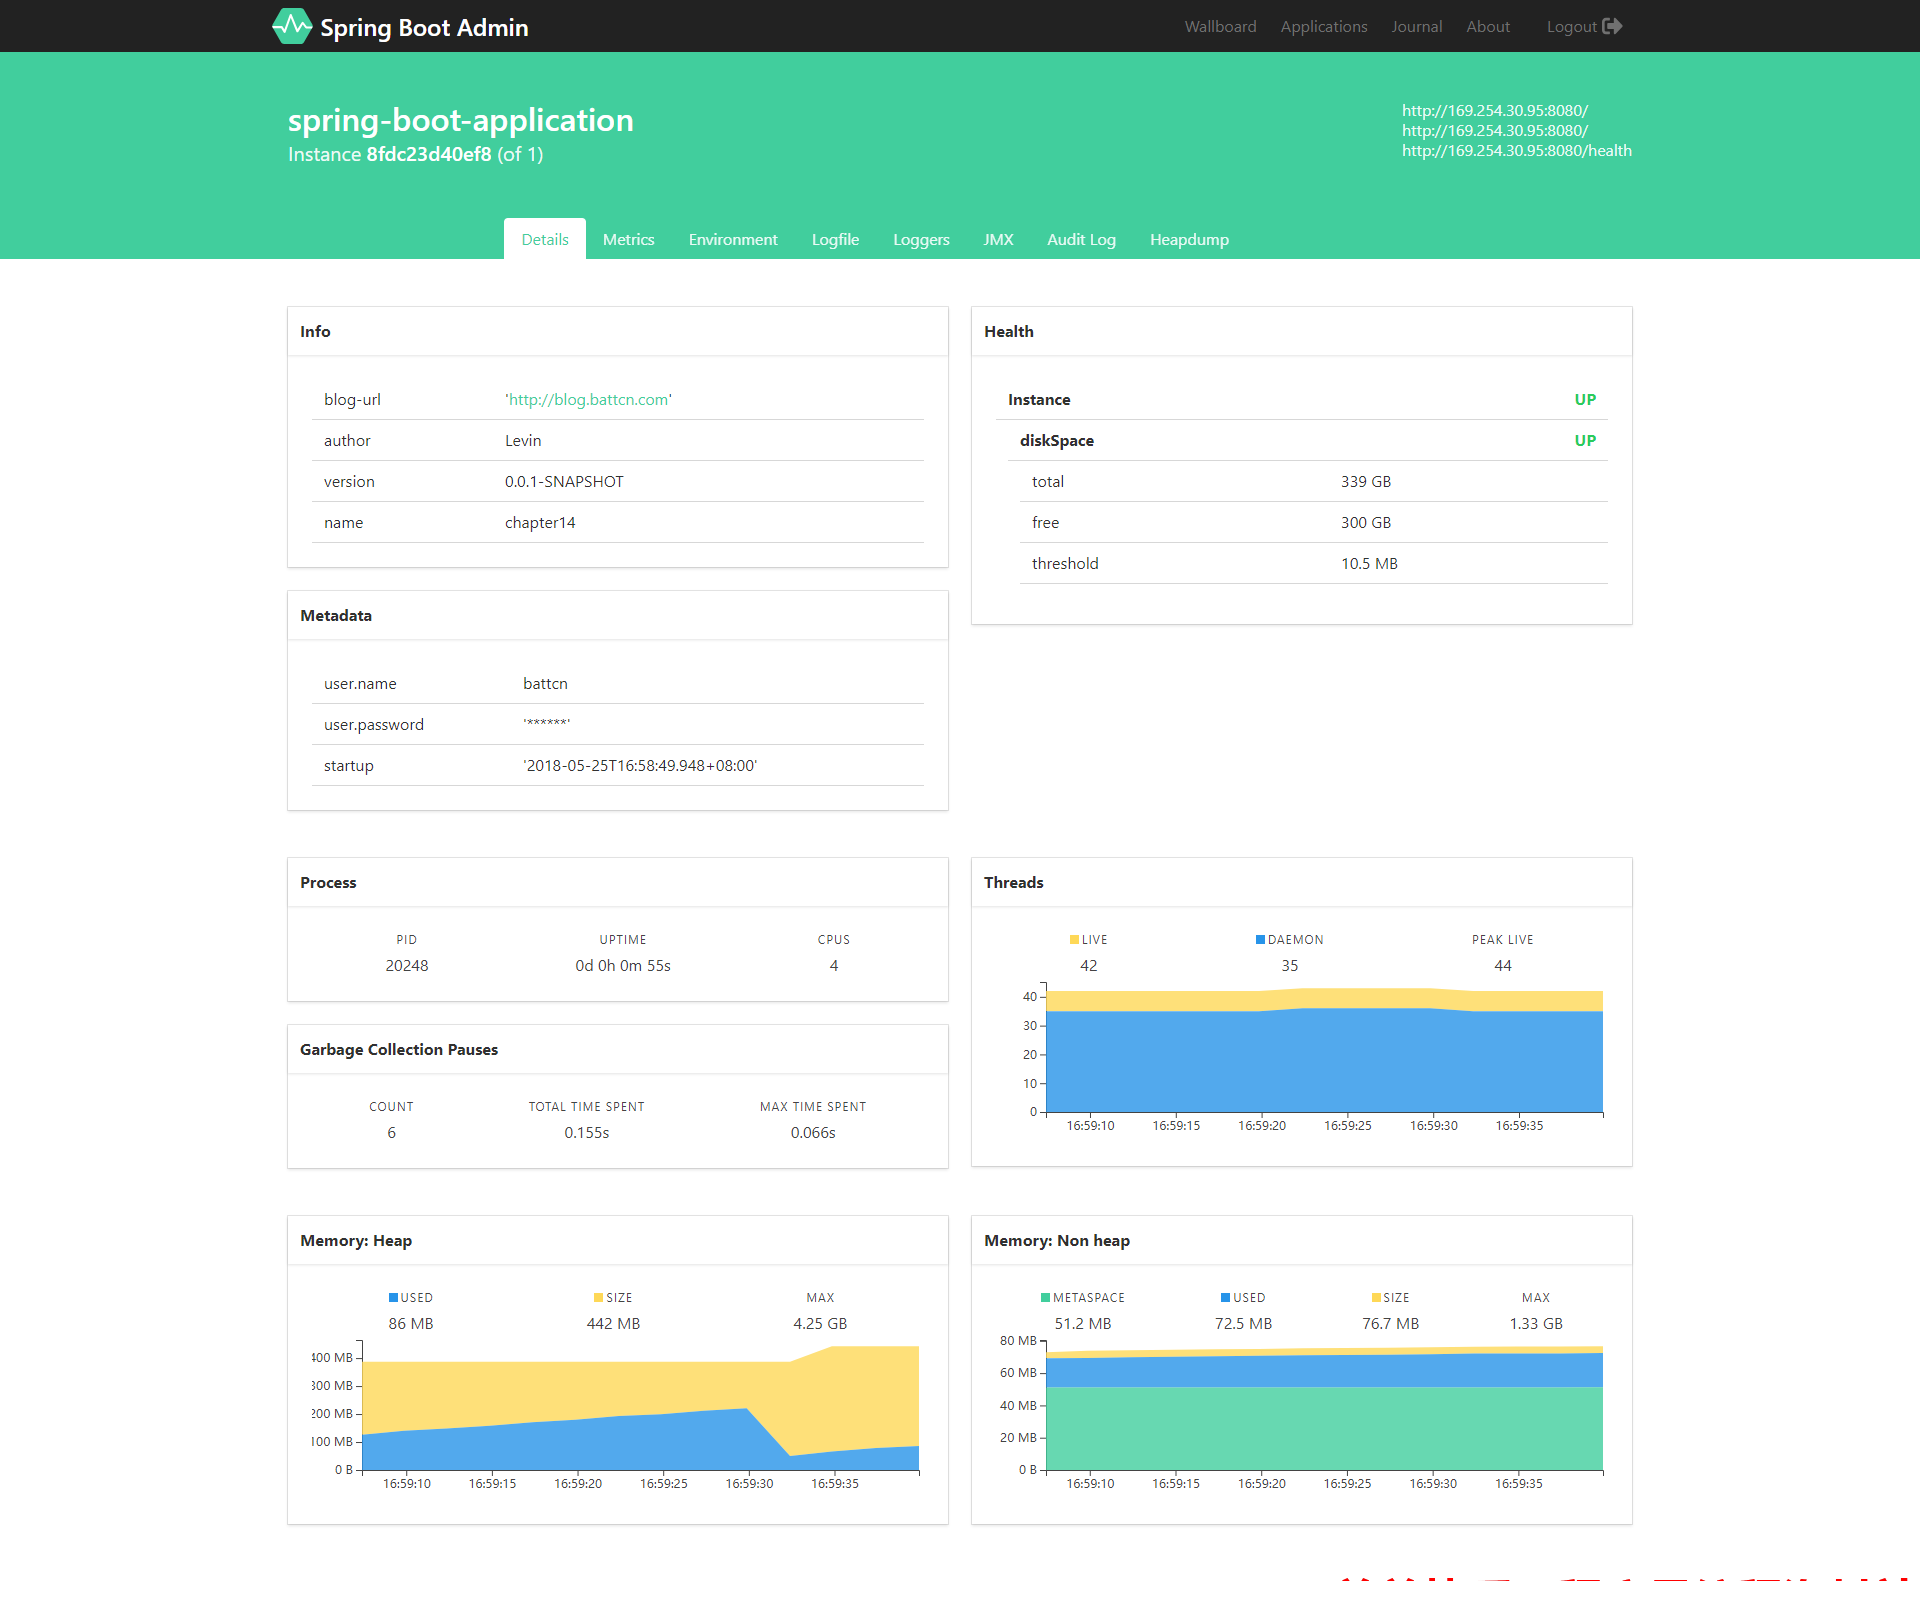Click the Logout exit arrow icon
The width and height of the screenshot is (1920, 1620).
[x=1612, y=26]
